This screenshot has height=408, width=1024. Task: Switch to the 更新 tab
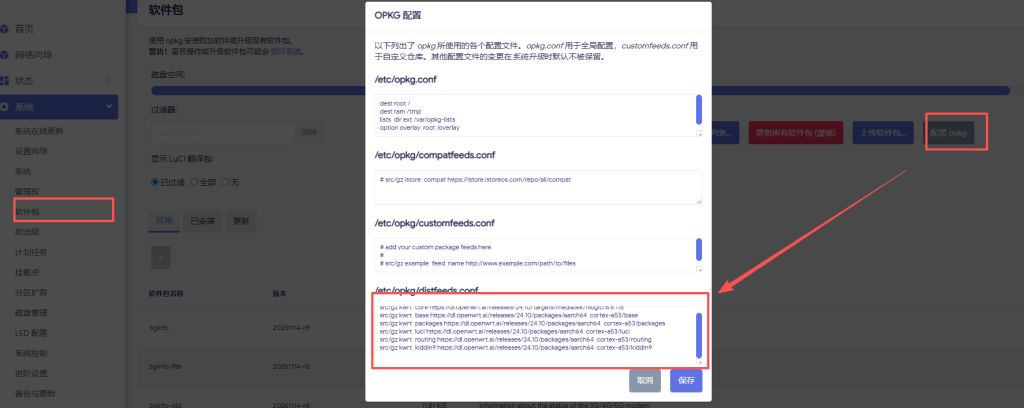tap(241, 221)
